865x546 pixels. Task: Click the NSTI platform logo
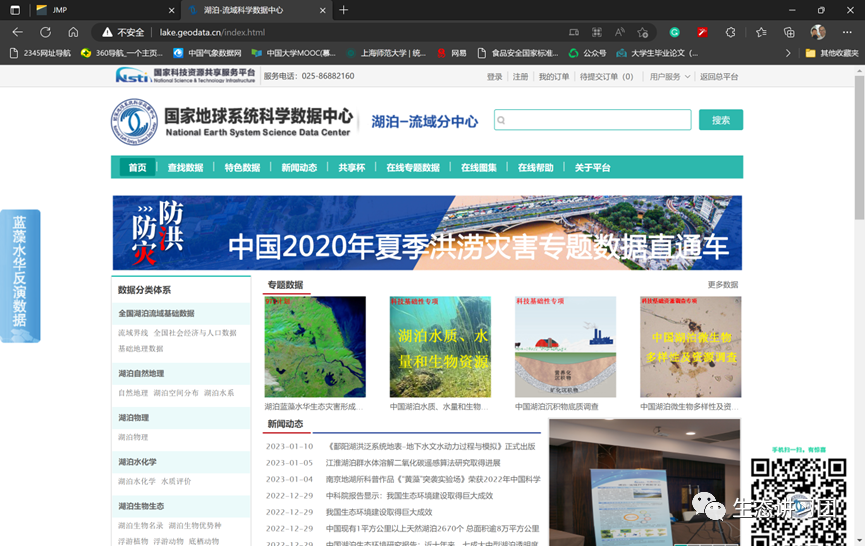(x=185, y=76)
